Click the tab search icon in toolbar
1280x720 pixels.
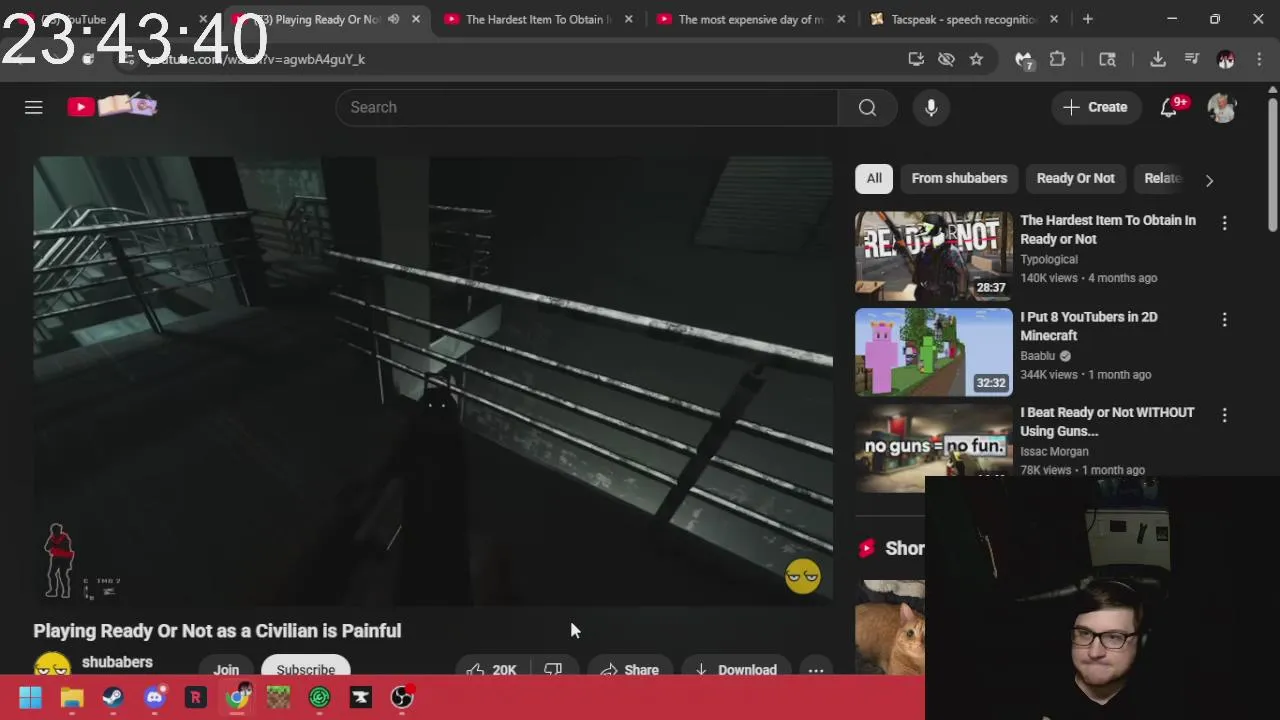[1107, 59]
